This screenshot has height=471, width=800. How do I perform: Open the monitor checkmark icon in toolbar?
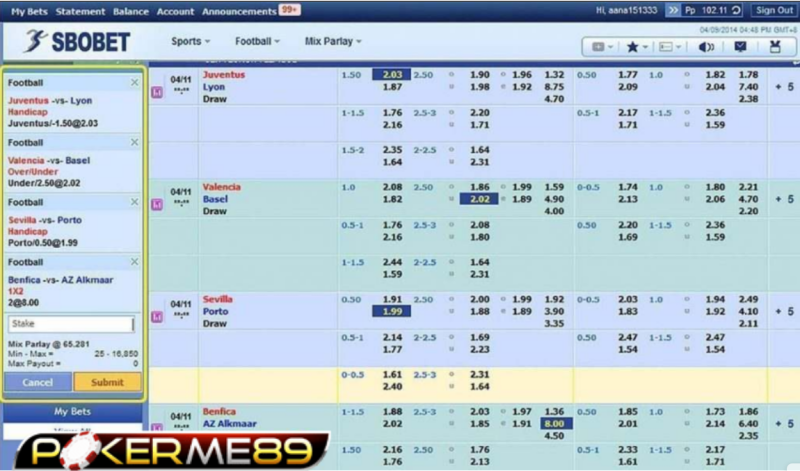tap(740, 47)
